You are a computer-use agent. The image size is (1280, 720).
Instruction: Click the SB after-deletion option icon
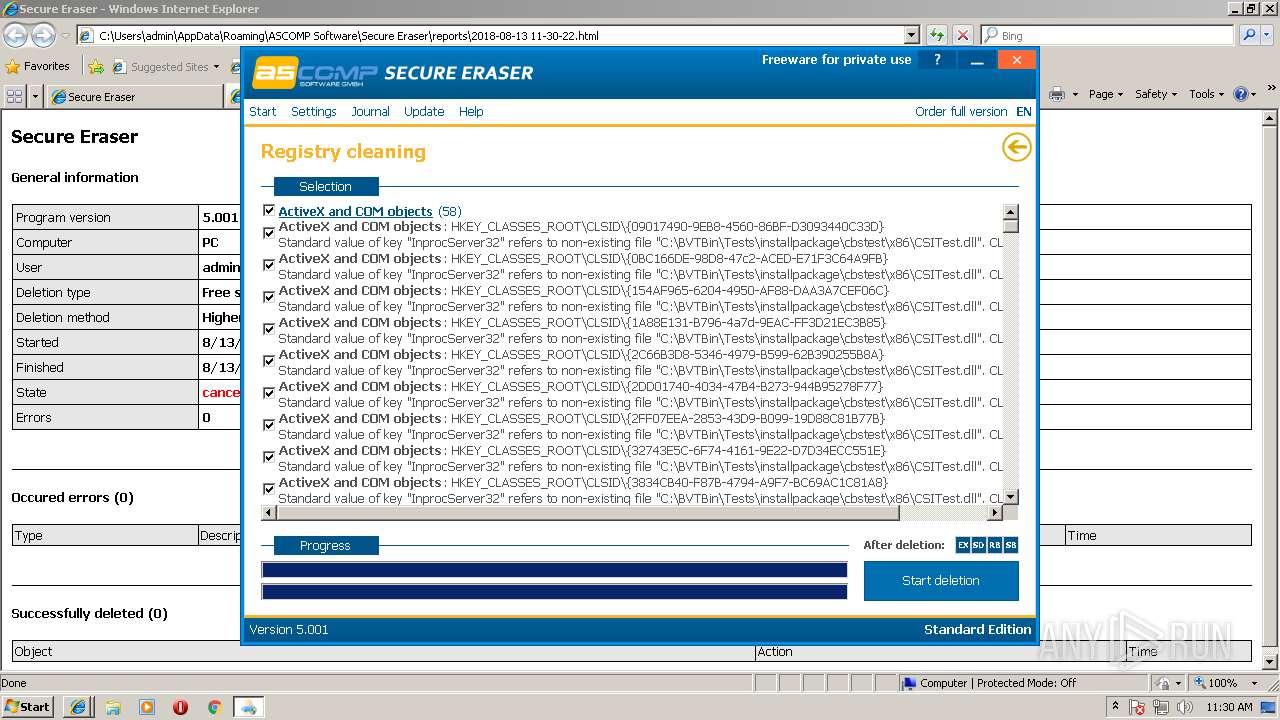coord(1011,545)
